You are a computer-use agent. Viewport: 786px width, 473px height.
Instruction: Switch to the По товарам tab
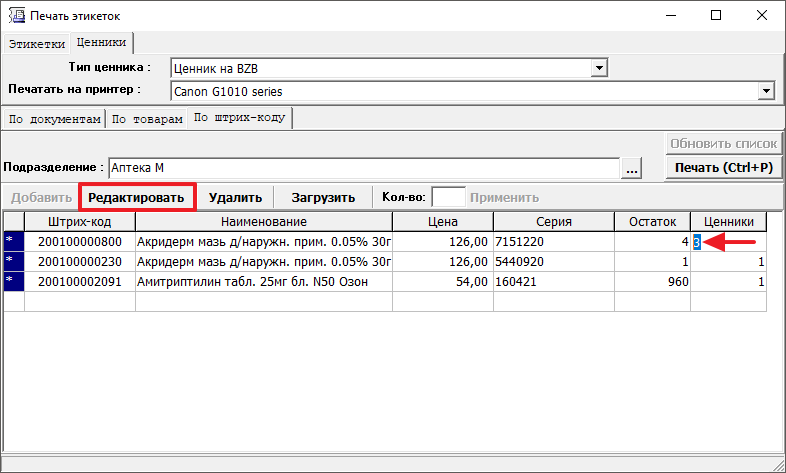[147, 119]
